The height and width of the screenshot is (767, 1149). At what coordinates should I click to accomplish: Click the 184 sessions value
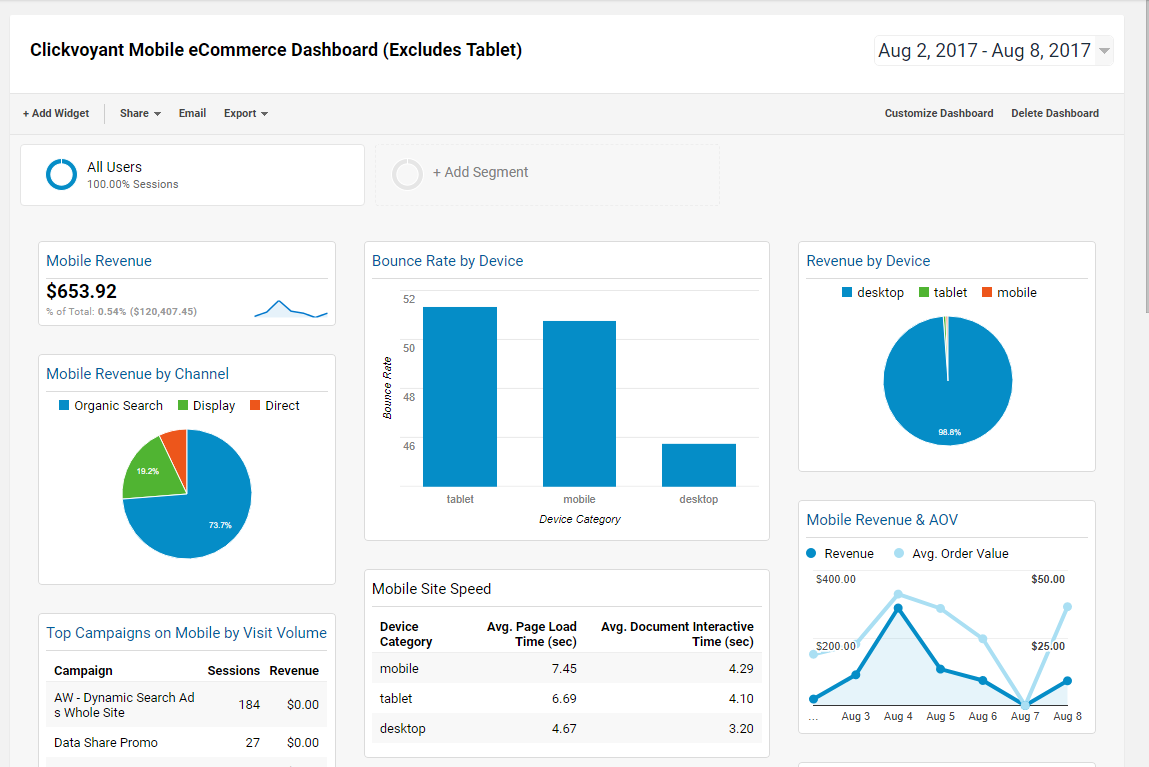point(249,705)
